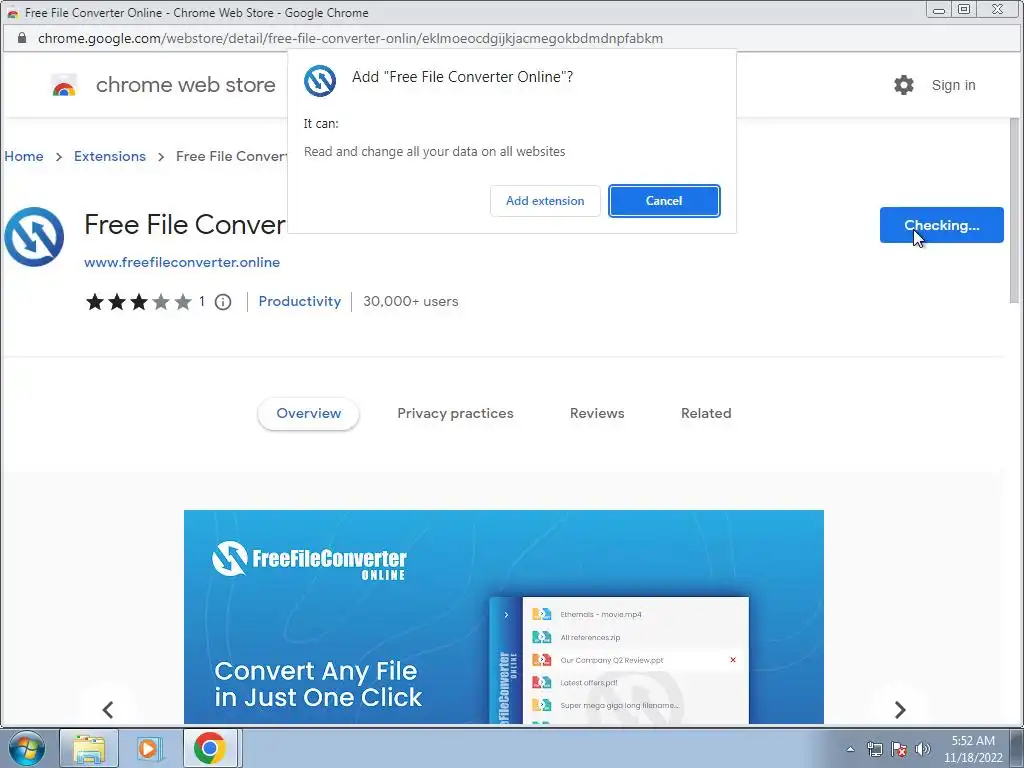Click the lock icon in address bar
Viewport: 1024px width, 768px height.
[22, 38]
